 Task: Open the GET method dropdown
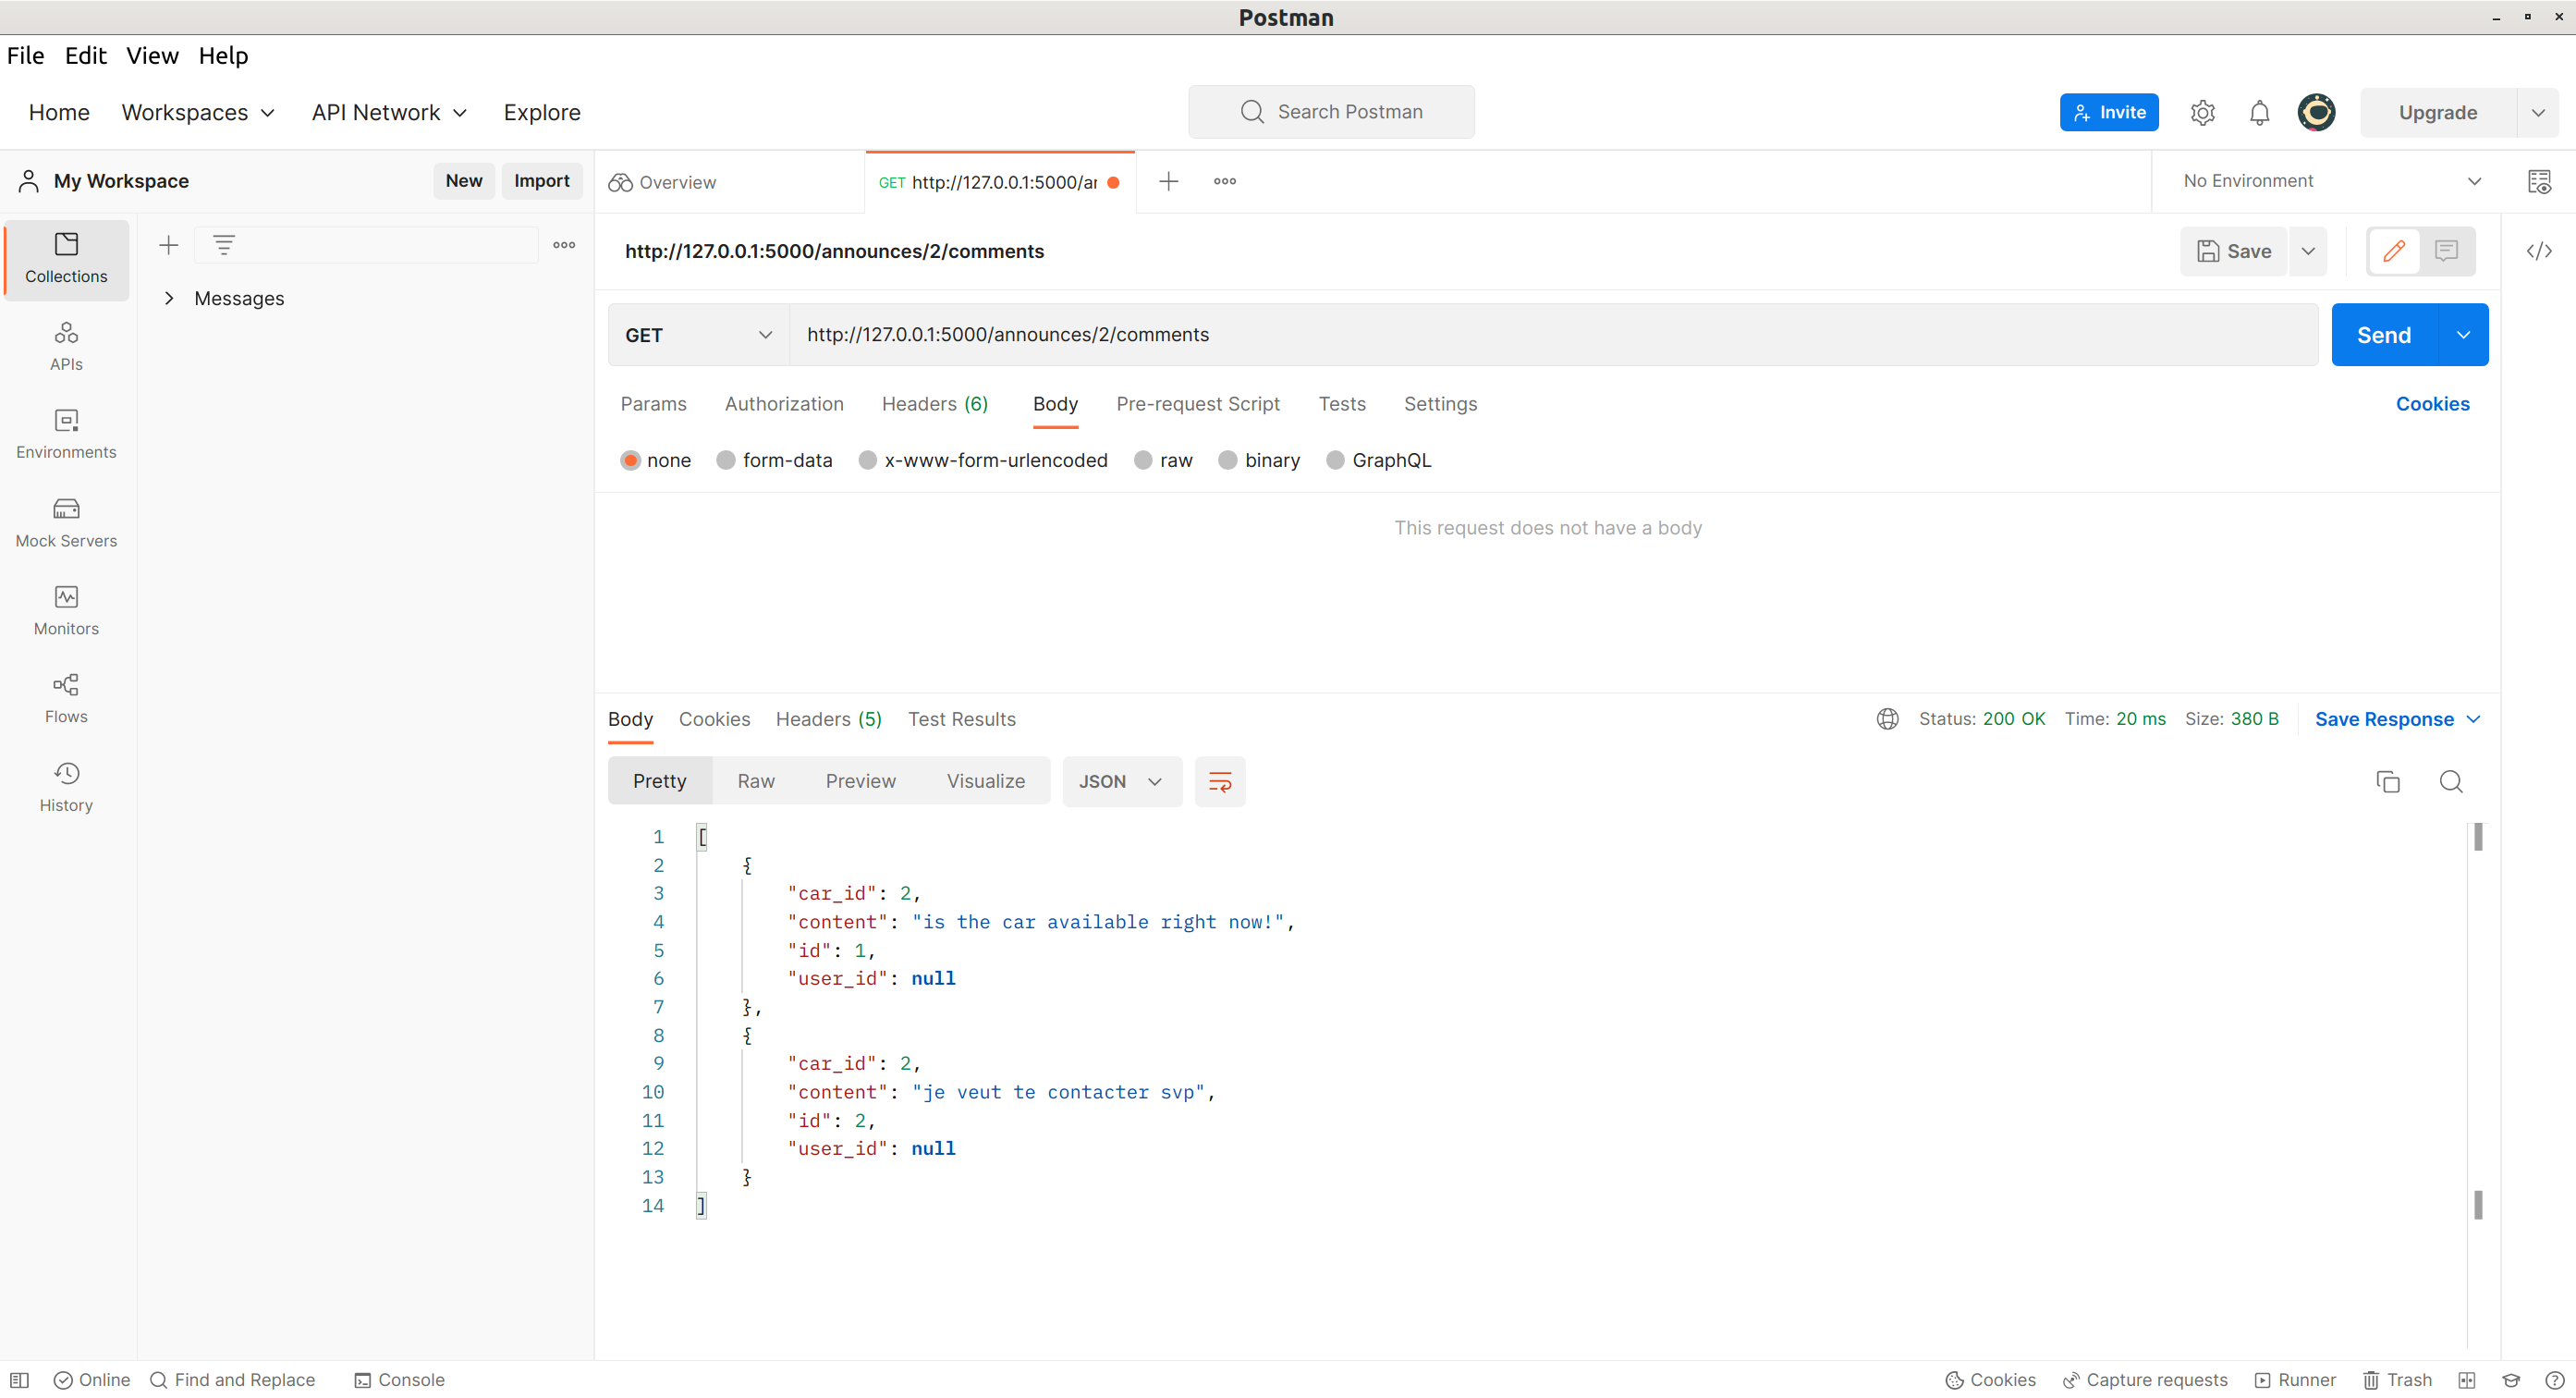[698, 335]
